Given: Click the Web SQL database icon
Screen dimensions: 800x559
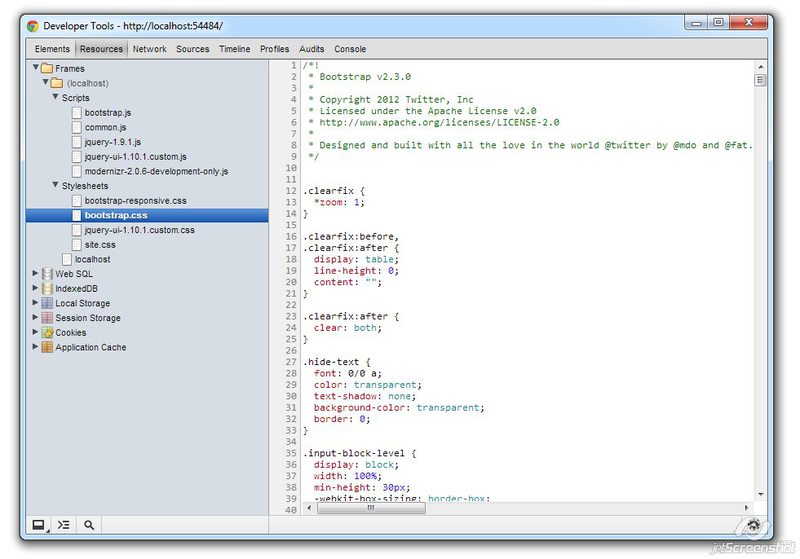Looking at the screenshot, I should pyautogui.click(x=47, y=274).
